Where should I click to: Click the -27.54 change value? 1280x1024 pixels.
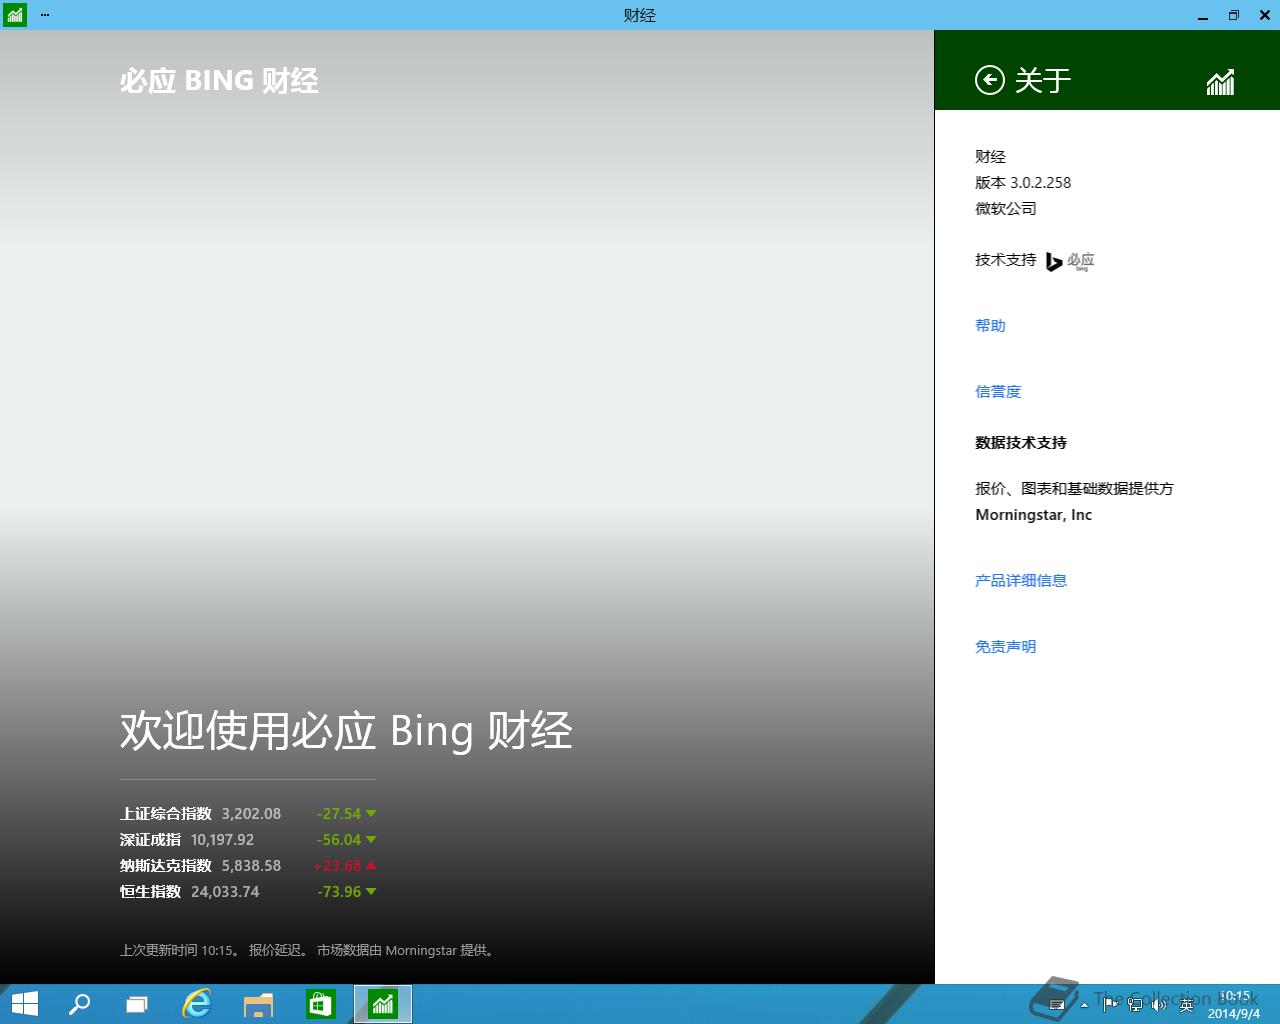coord(339,813)
